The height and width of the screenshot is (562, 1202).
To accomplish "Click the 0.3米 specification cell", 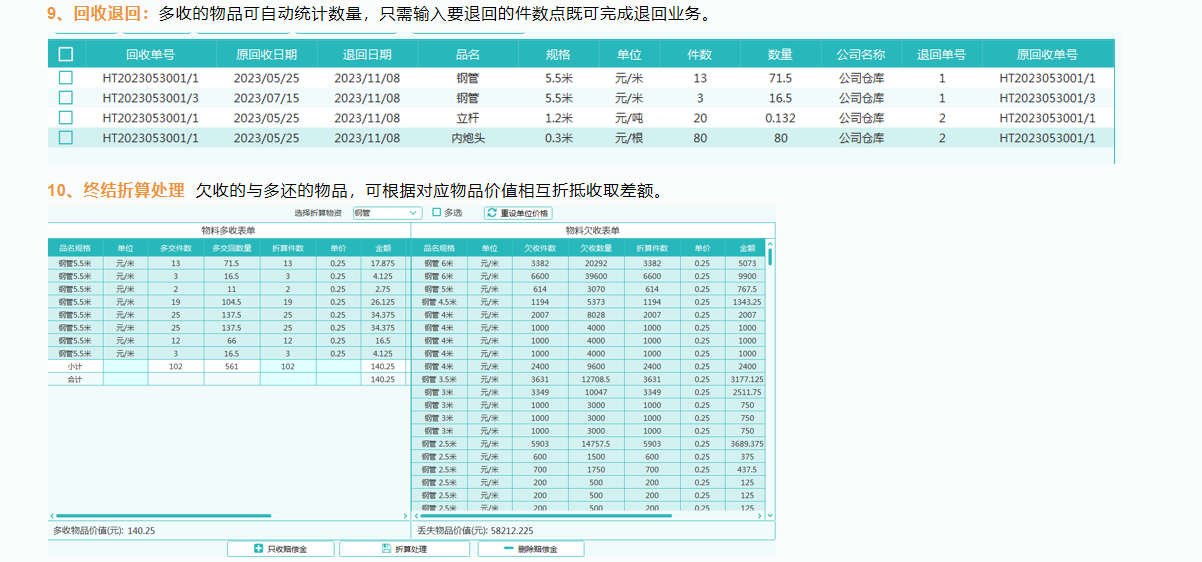I will click(559, 138).
